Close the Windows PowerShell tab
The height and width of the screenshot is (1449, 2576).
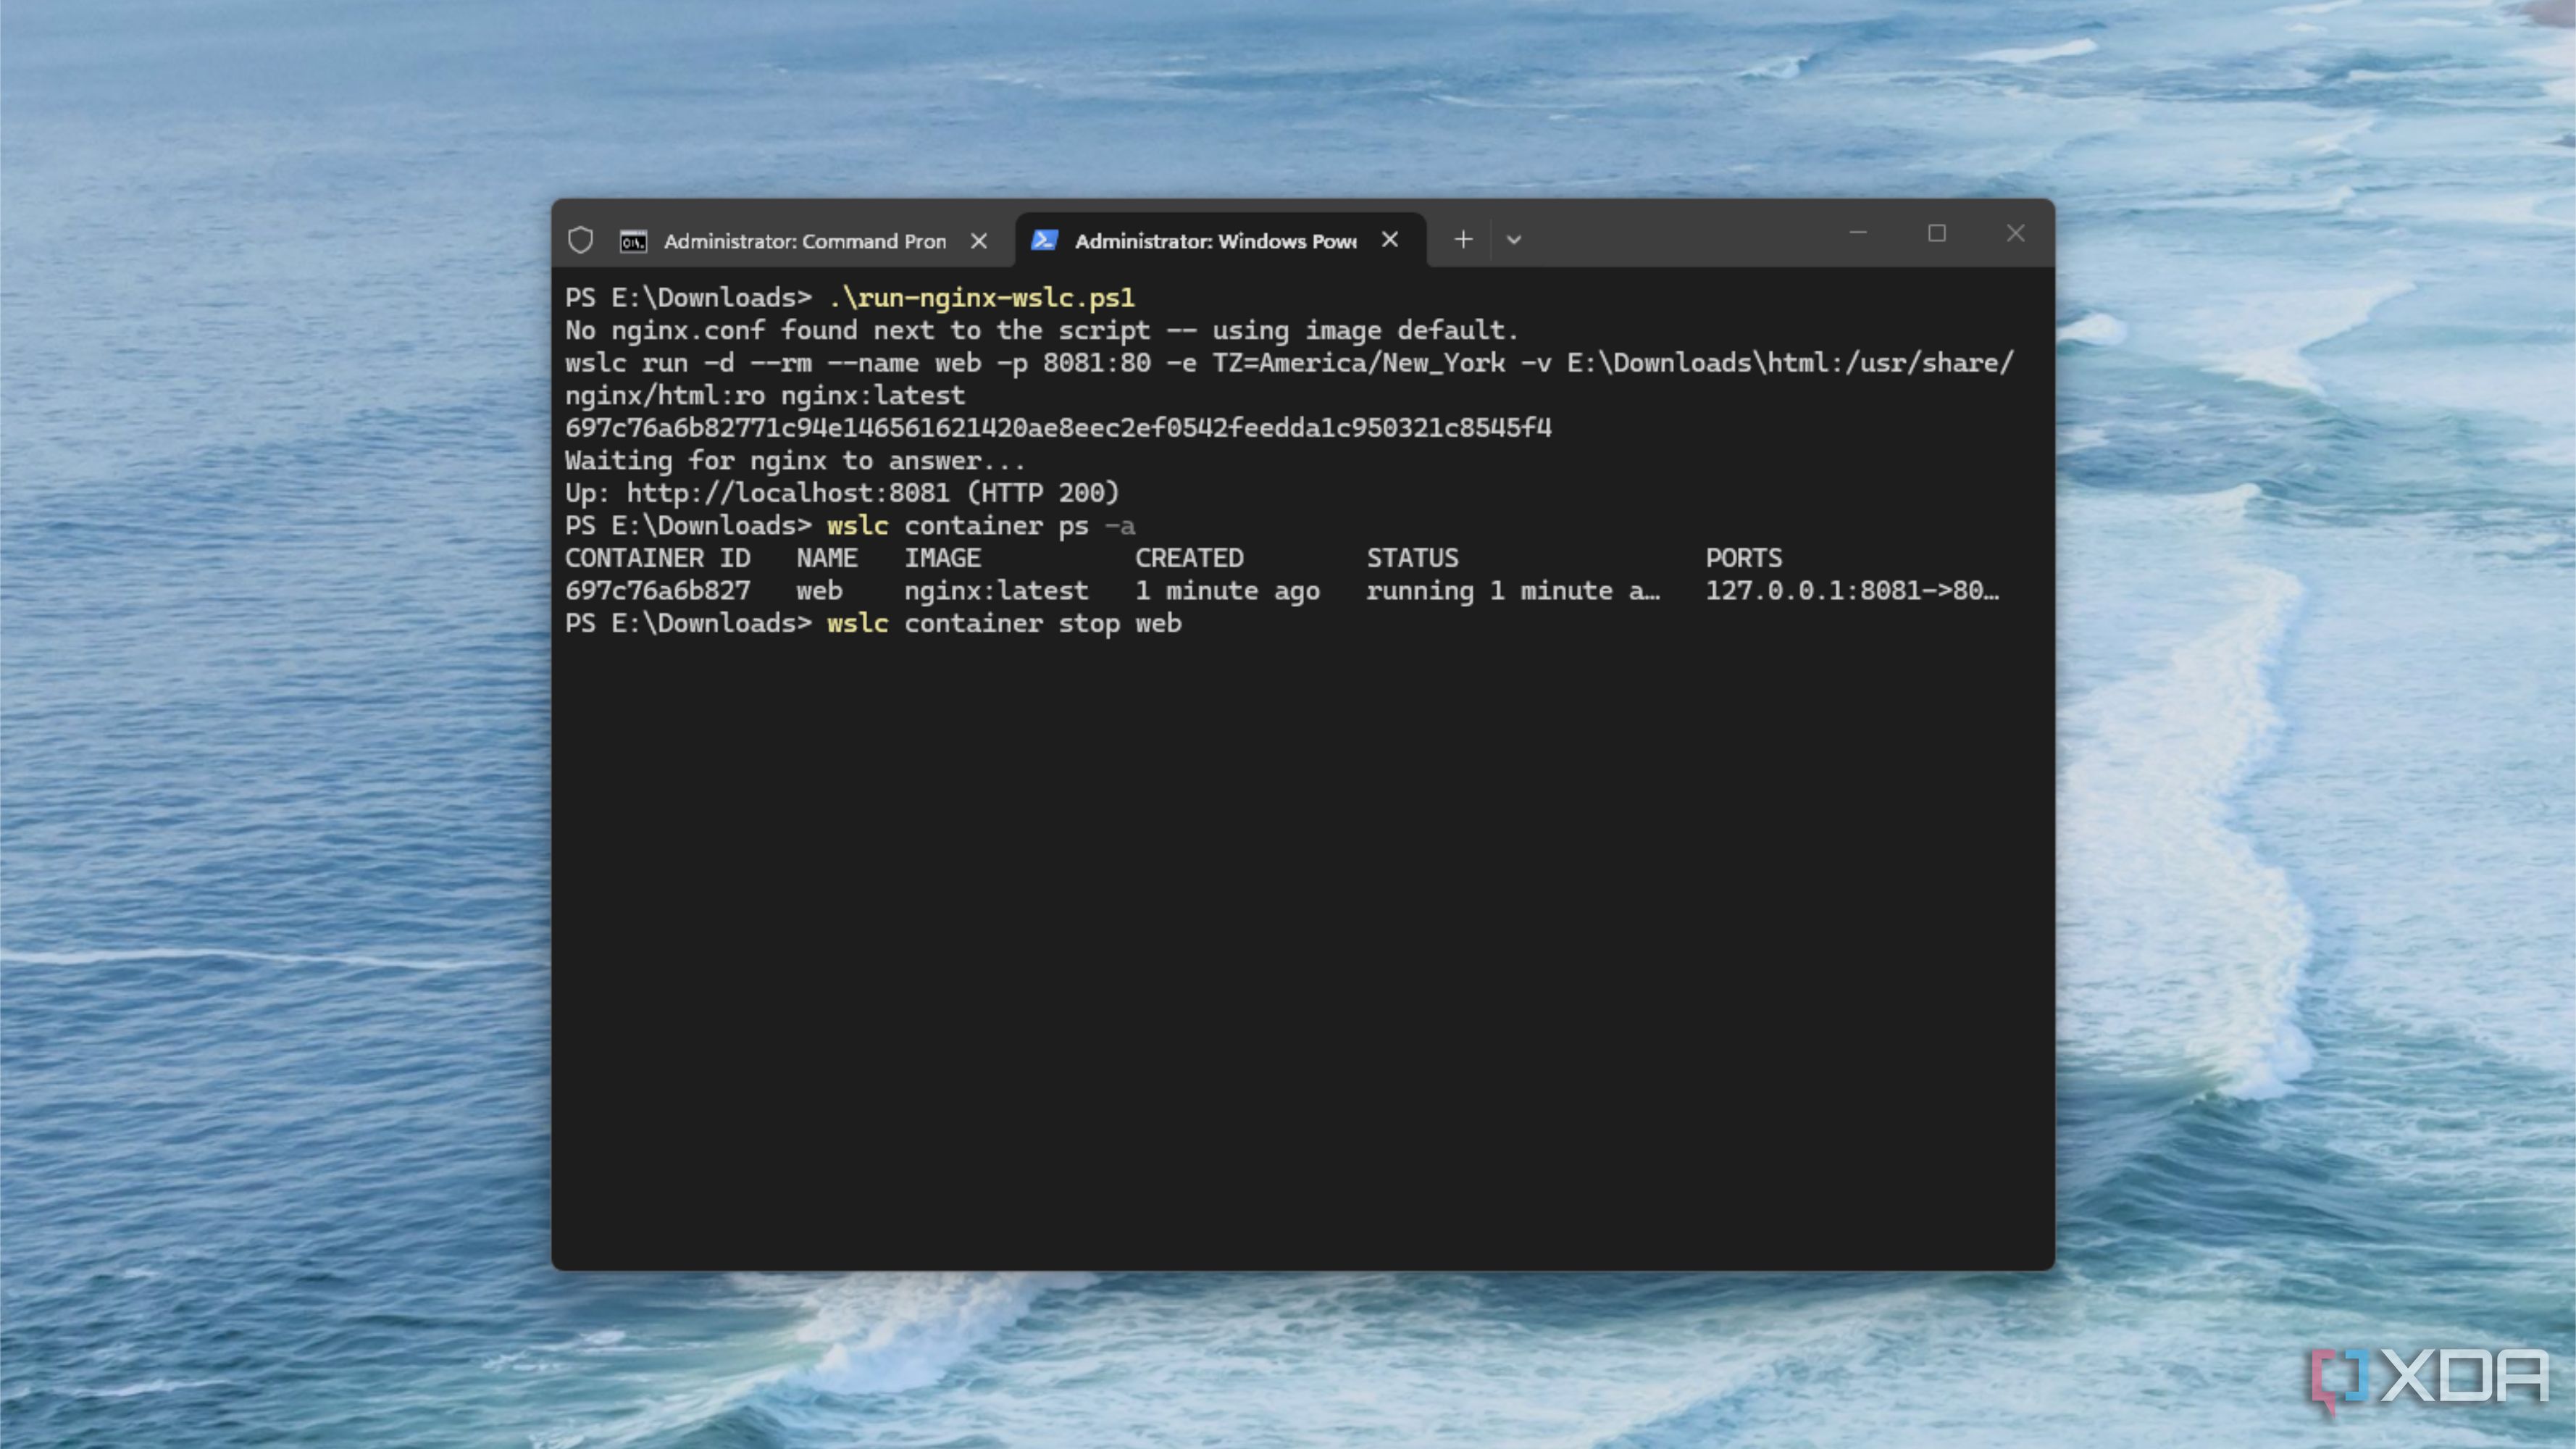point(1389,240)
